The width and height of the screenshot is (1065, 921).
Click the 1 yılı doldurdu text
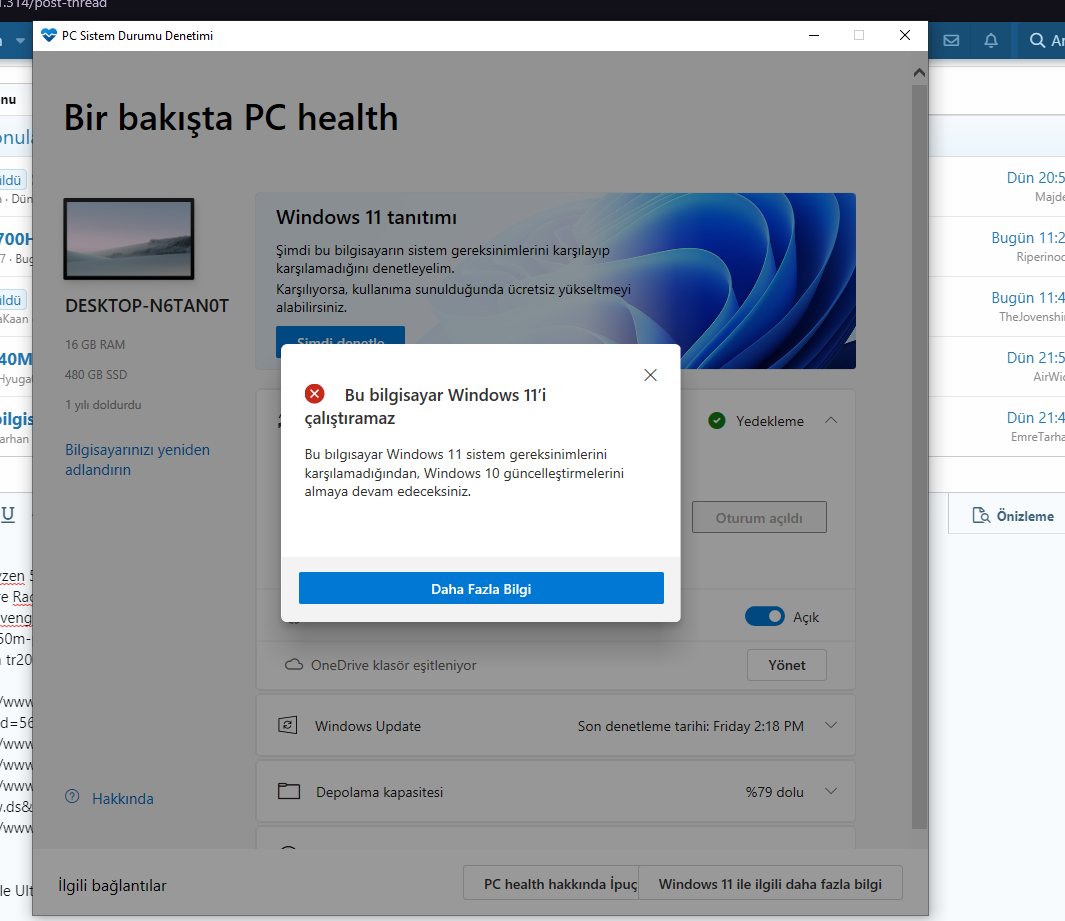(x=103, y=405)
